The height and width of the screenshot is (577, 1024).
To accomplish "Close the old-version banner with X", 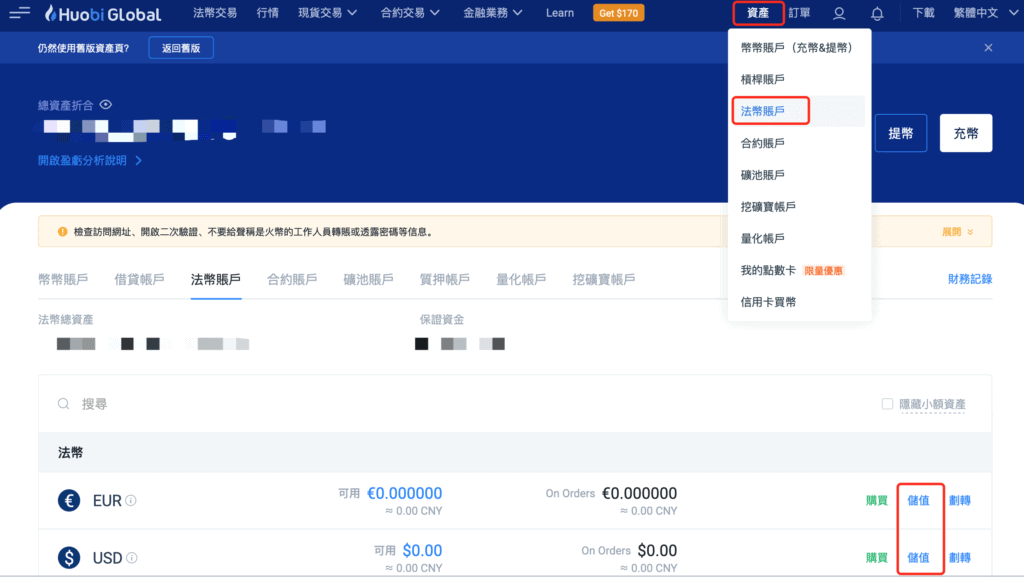I will click(988, 48).
